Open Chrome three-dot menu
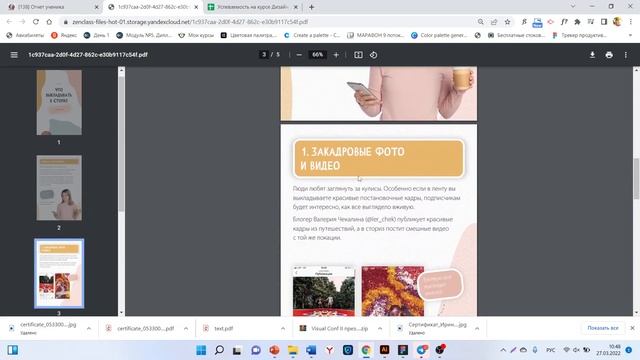 pos(631,22)
